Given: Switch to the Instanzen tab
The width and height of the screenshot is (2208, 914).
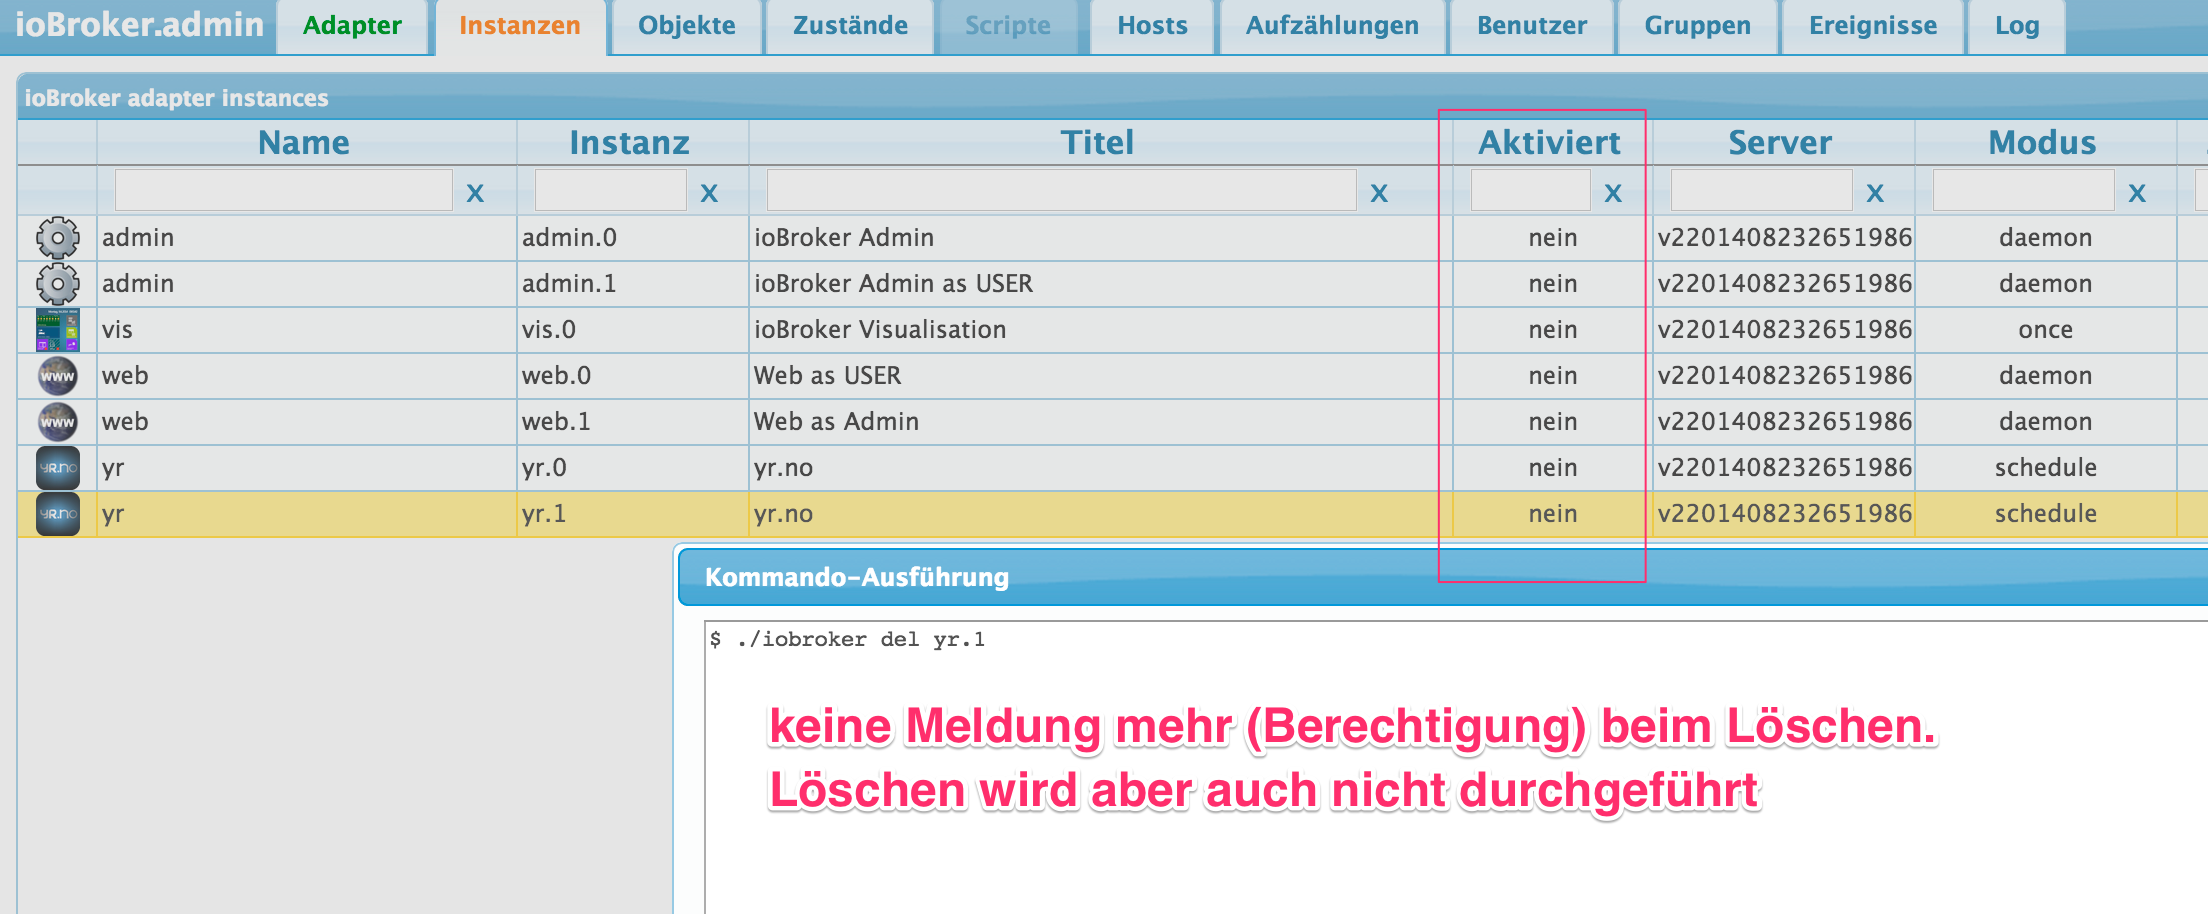Looking at the screenshot, I should pyautogui.click(x=520, y=26).
